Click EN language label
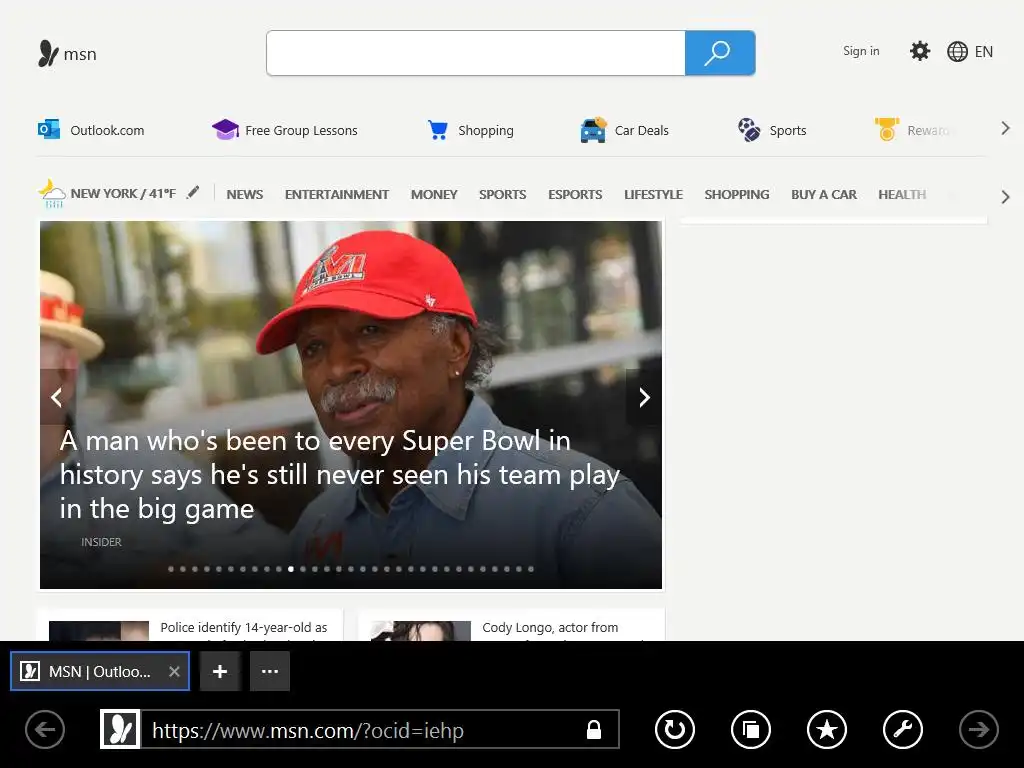The height and width of the screenshot is (768, 1024). 984,52
